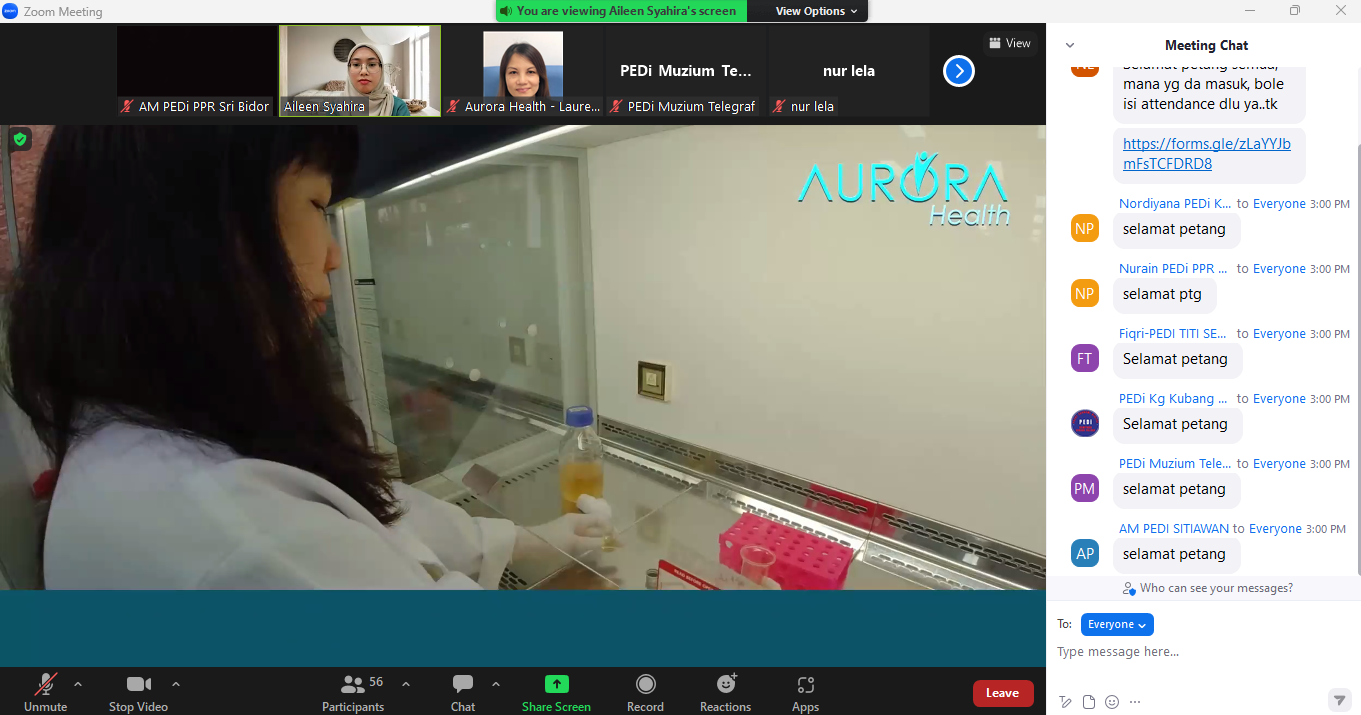Open the Participants panel
Screen dimensions: 1361x715
(x=353, y=692)
